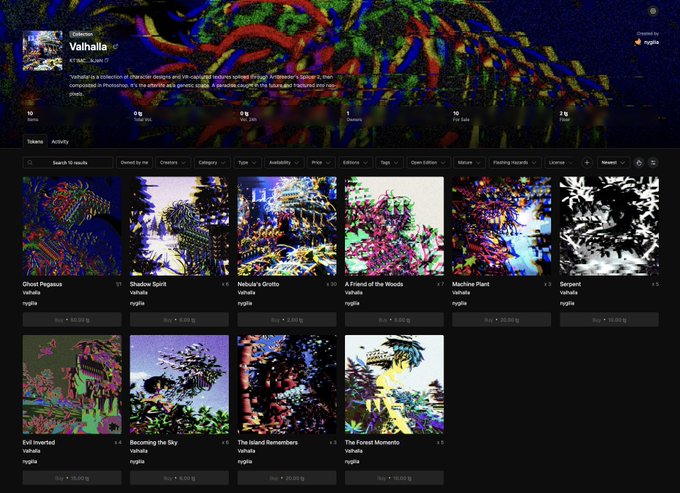Click the share icon beside Valhalla title
The image size is (680, 493).
pos(115,47)
